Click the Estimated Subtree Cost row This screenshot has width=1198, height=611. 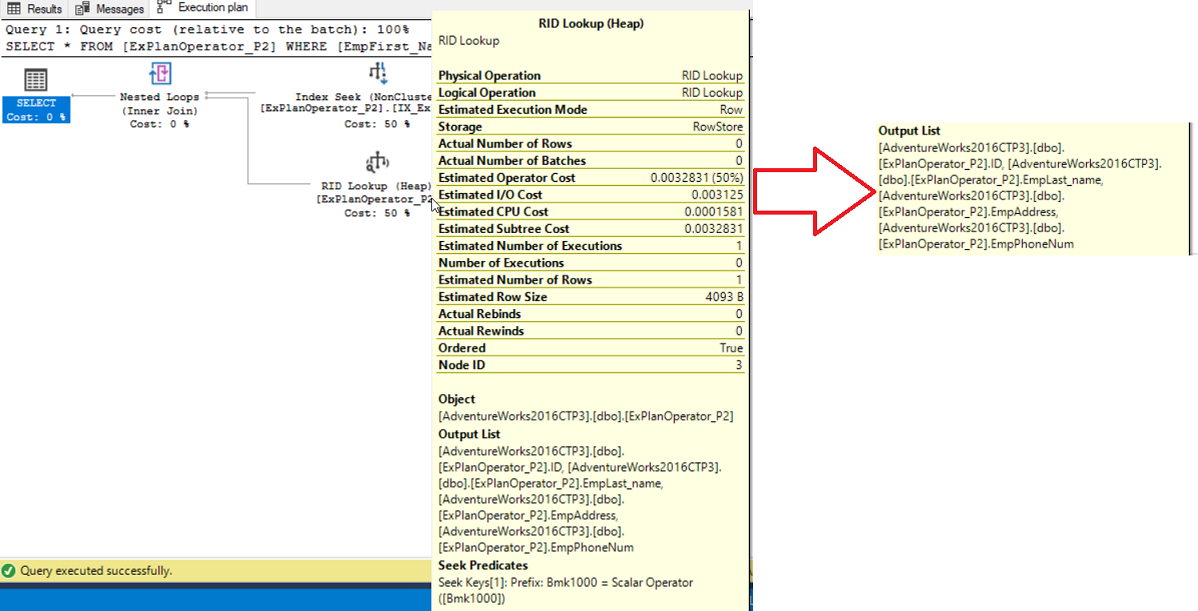[x=591, y=228]
